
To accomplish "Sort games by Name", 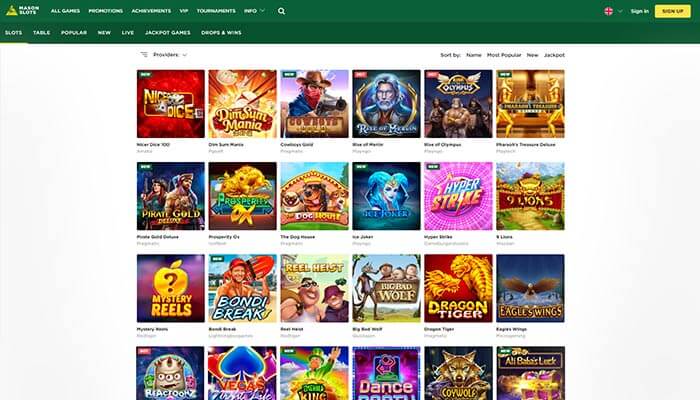I will [474, 55].
